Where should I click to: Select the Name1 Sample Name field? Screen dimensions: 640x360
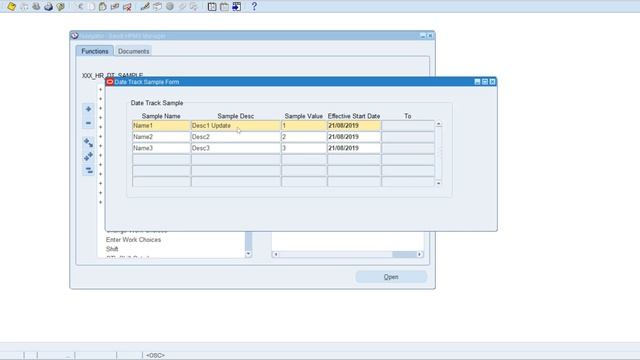click(161, 126)
